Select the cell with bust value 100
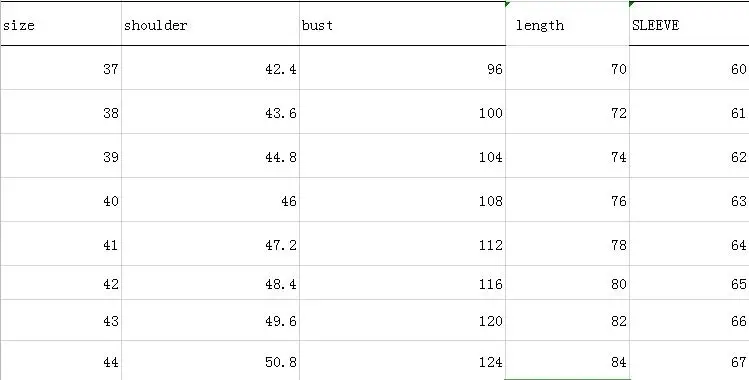 [402, 112]
